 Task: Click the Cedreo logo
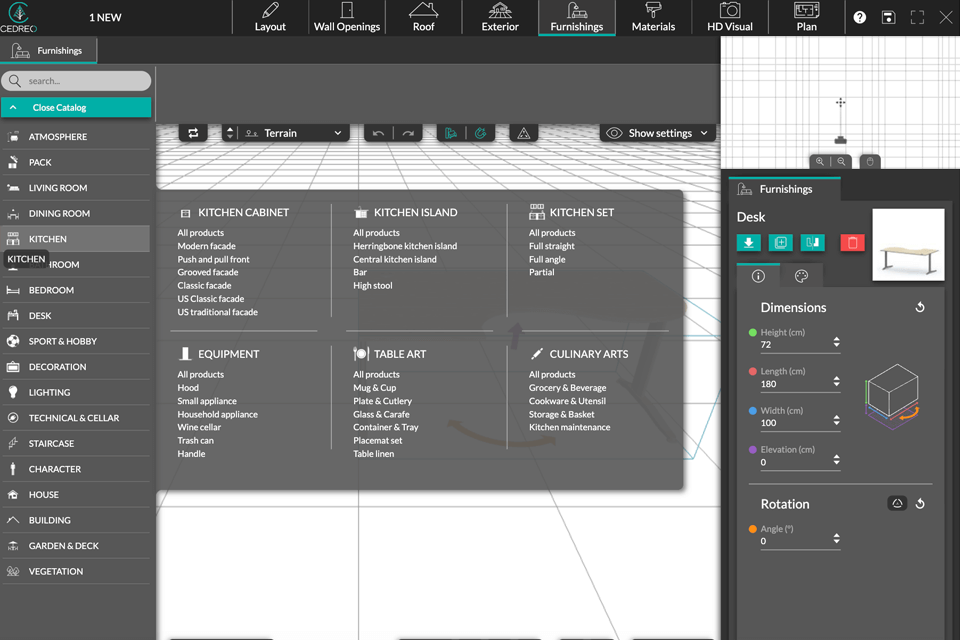(18, 17)
